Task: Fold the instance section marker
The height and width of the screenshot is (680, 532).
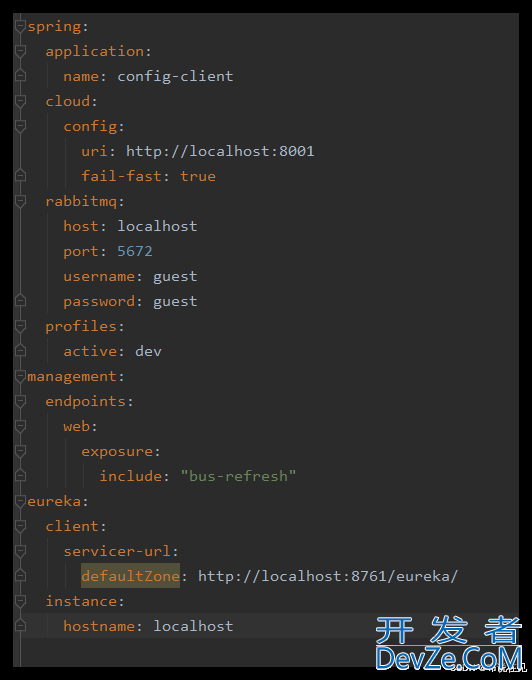Action: (20, 602)
